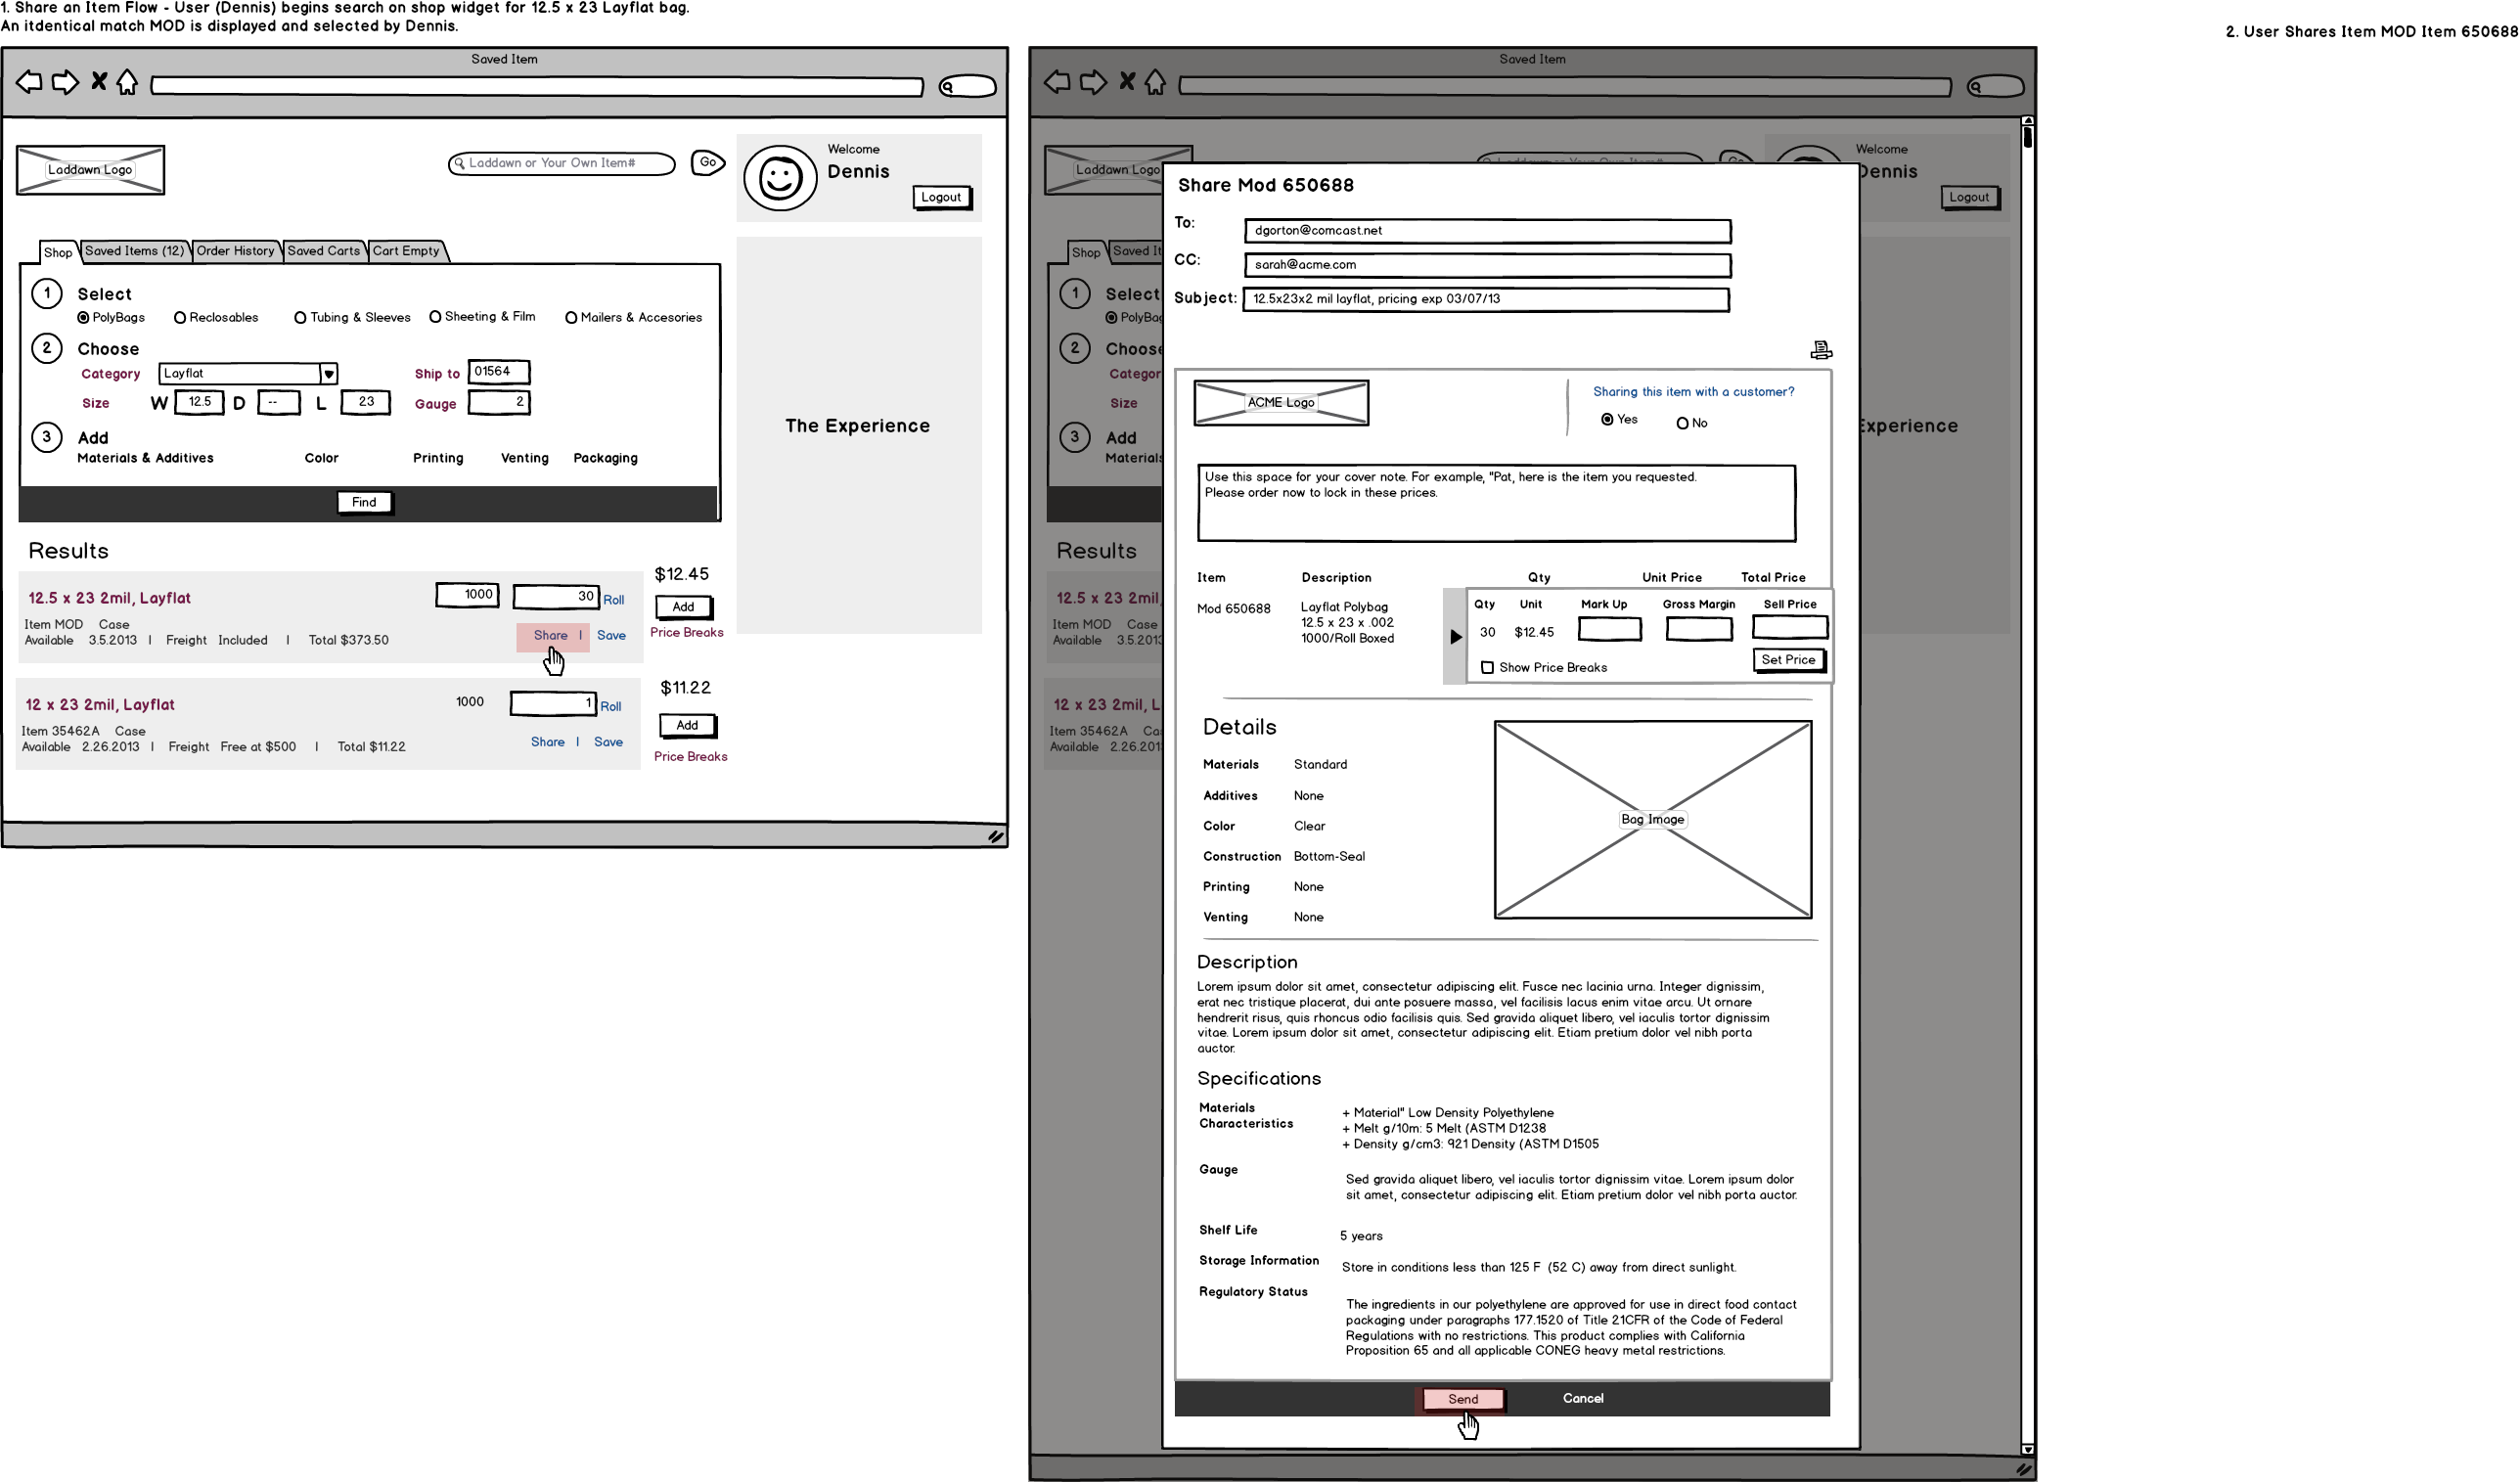Click the right window scrollbar down arrow
Screen dimensions: 2520x1482
[2027, 1449]
